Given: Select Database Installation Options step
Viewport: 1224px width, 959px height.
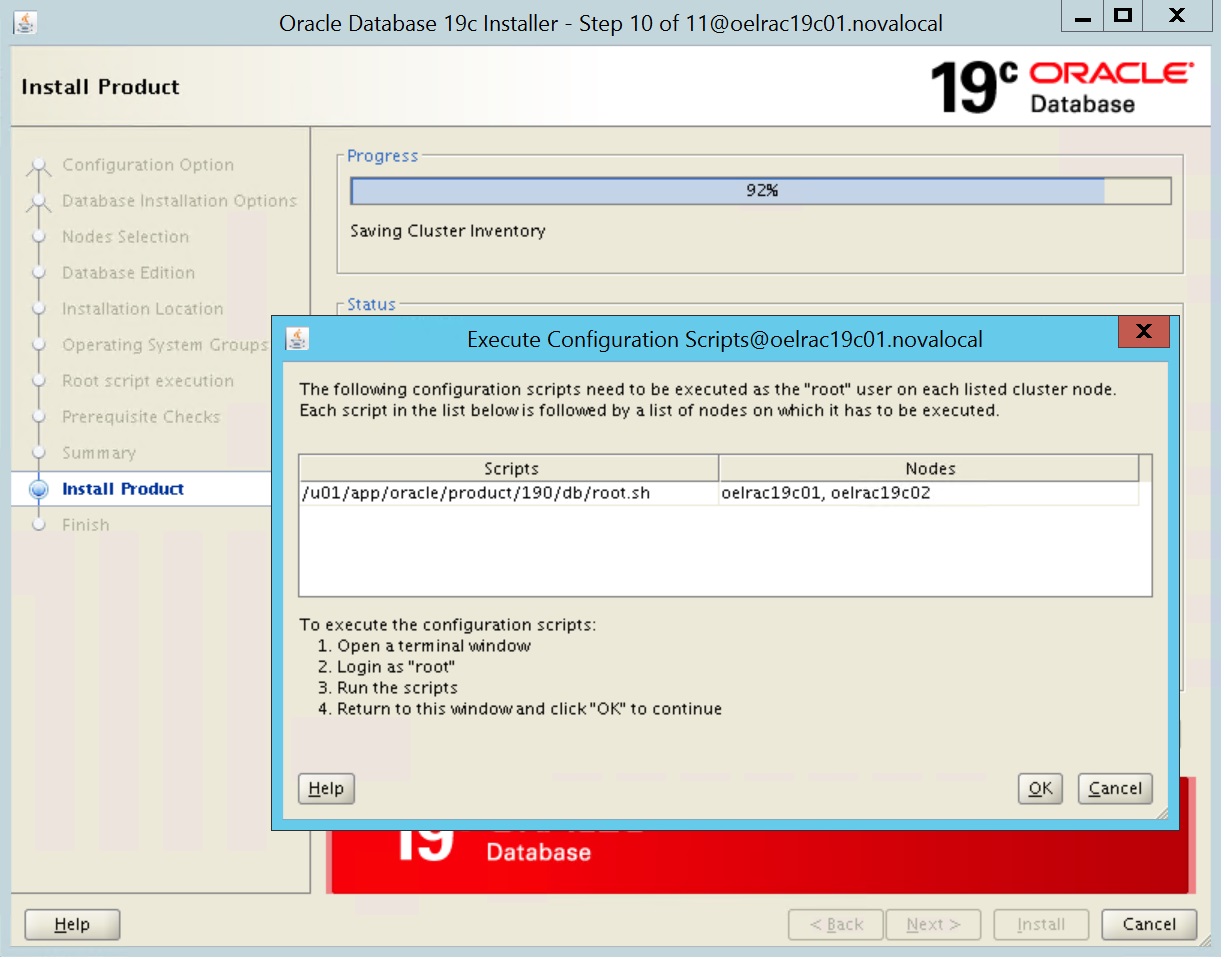Looking at the screenshot, I should (x=180, y=201).
